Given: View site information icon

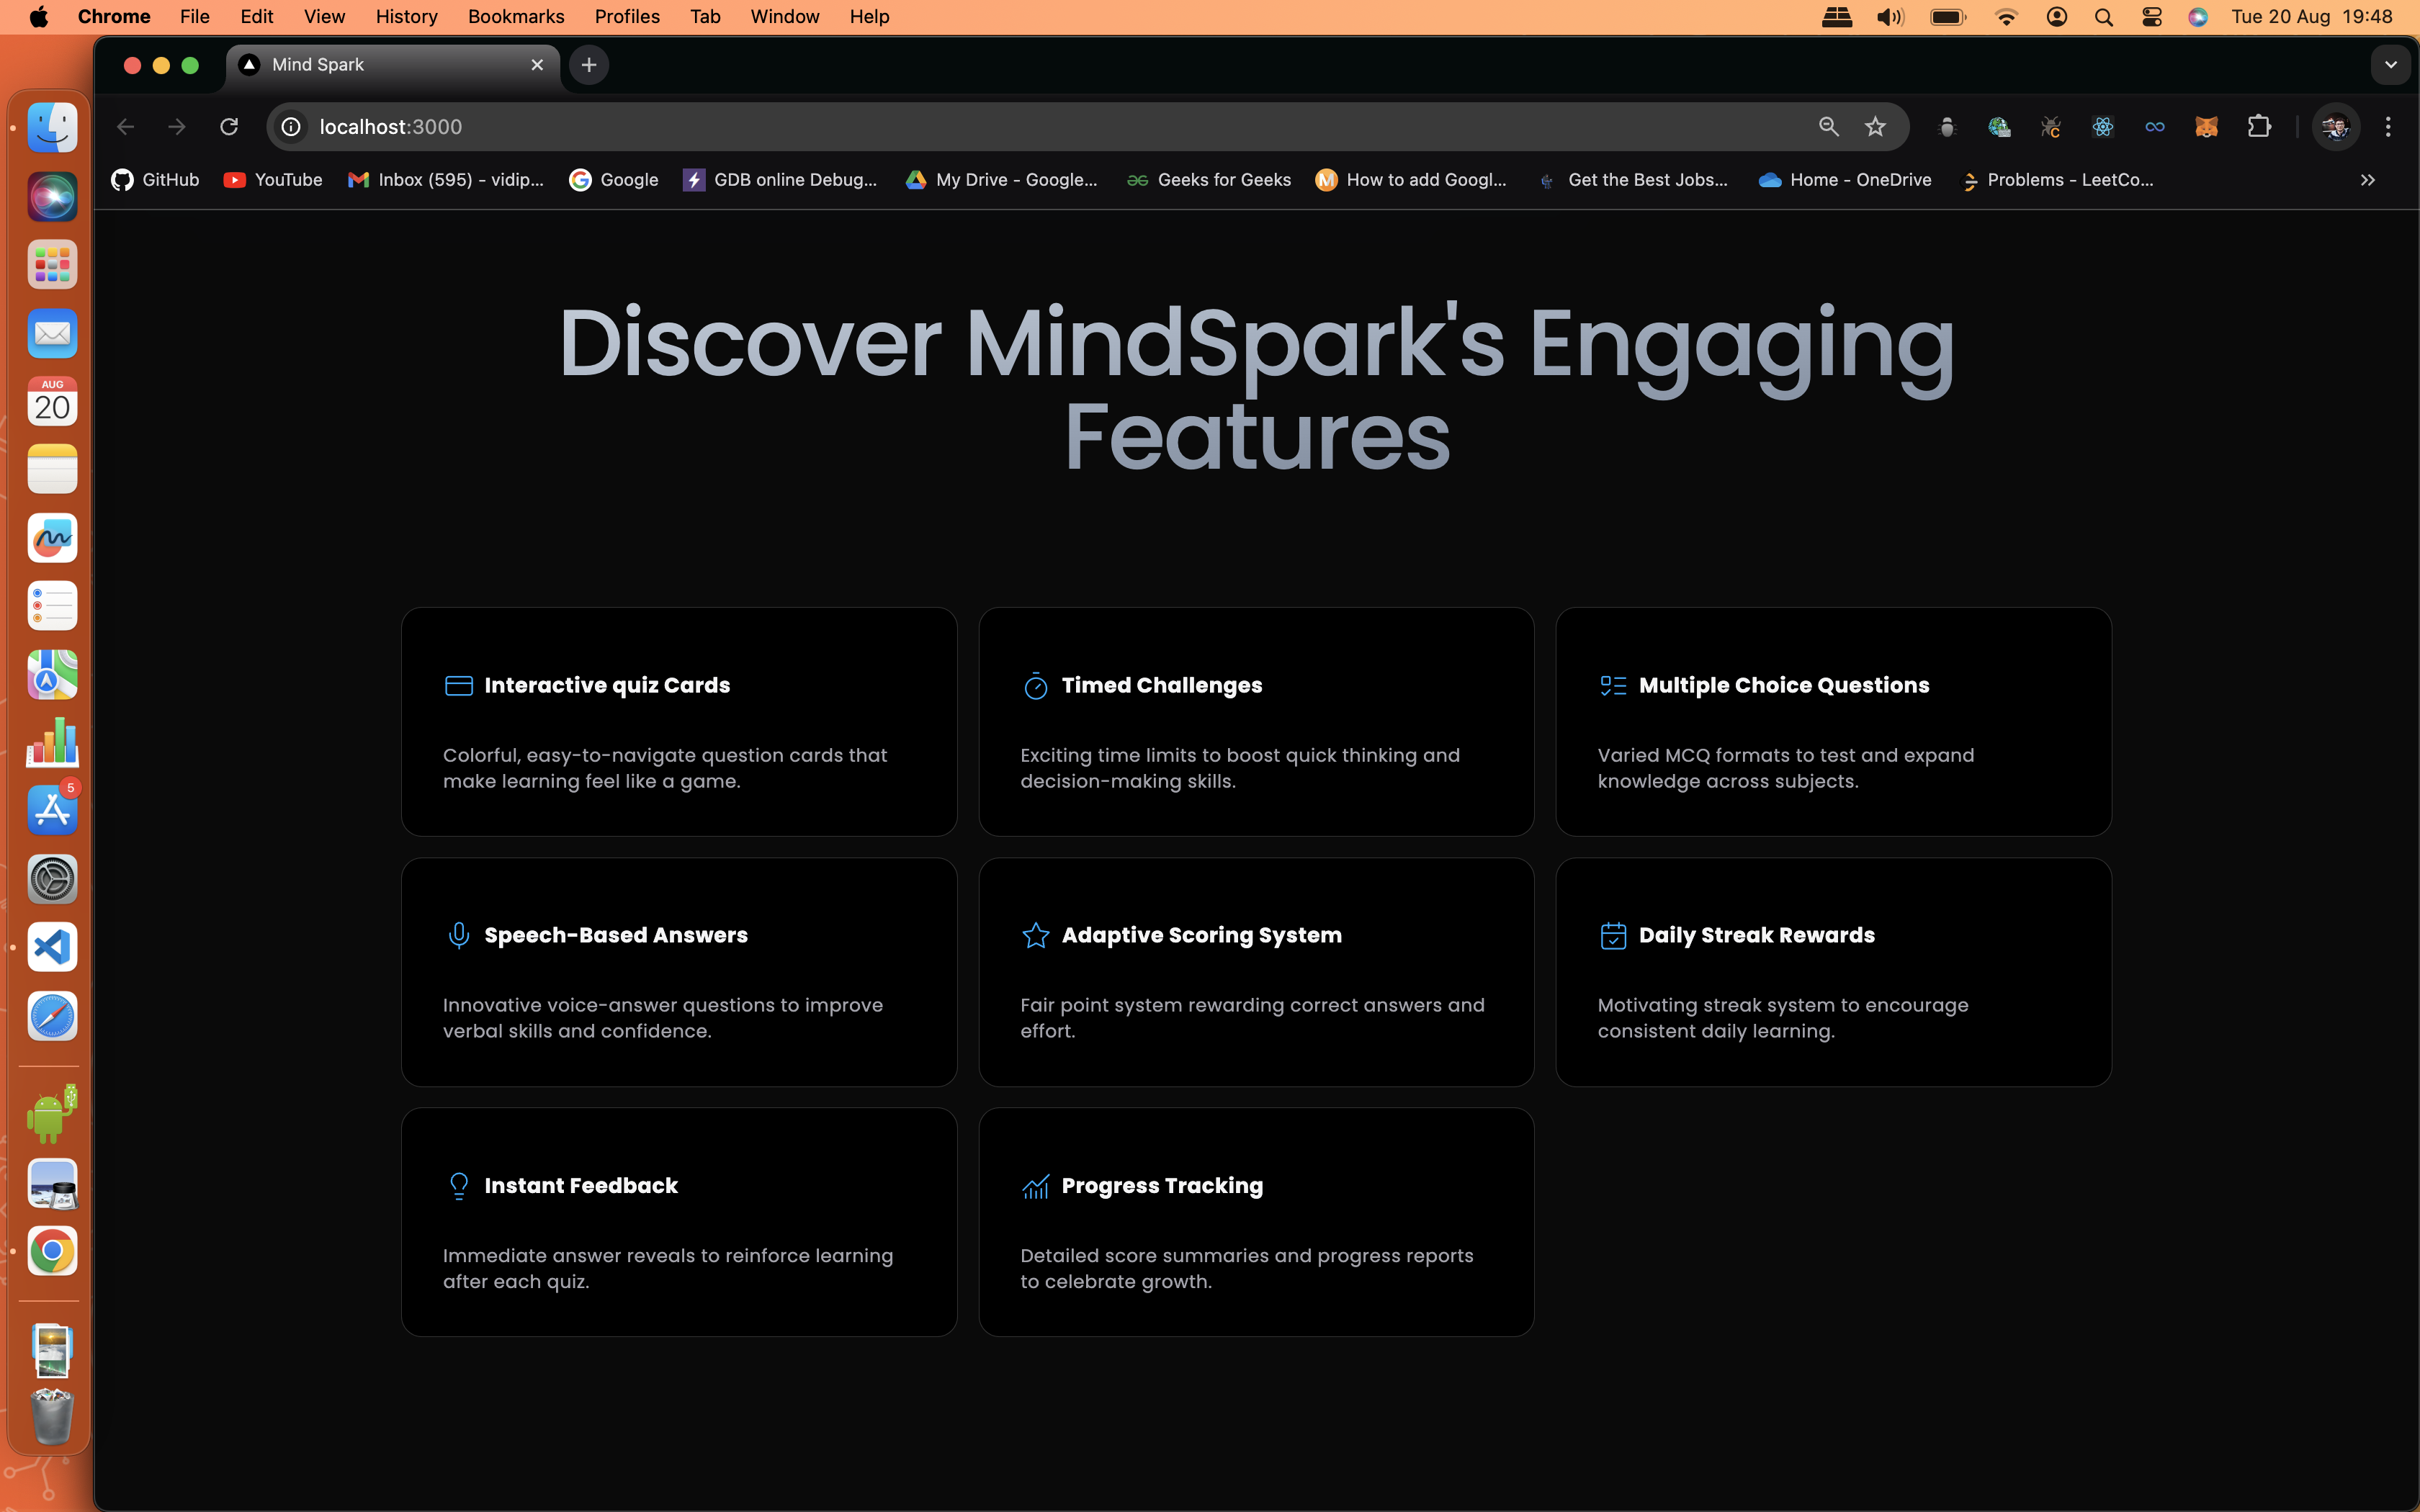Looking at the screenshot, I should click(291, 127).
